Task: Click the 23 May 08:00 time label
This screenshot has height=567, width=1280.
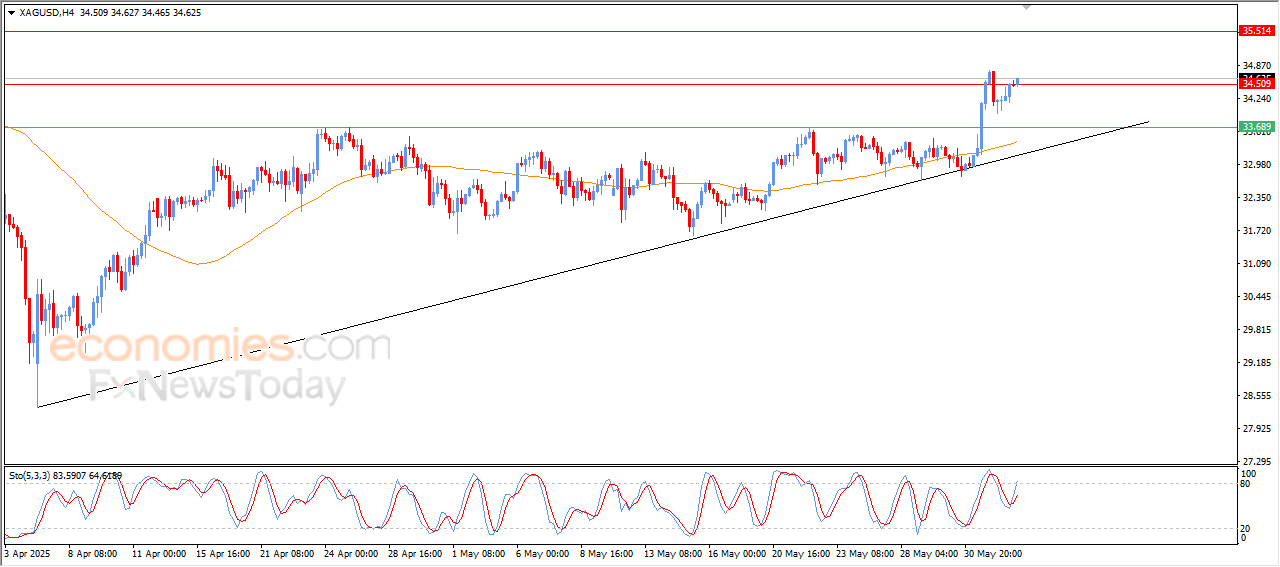Action: [867, 552]
